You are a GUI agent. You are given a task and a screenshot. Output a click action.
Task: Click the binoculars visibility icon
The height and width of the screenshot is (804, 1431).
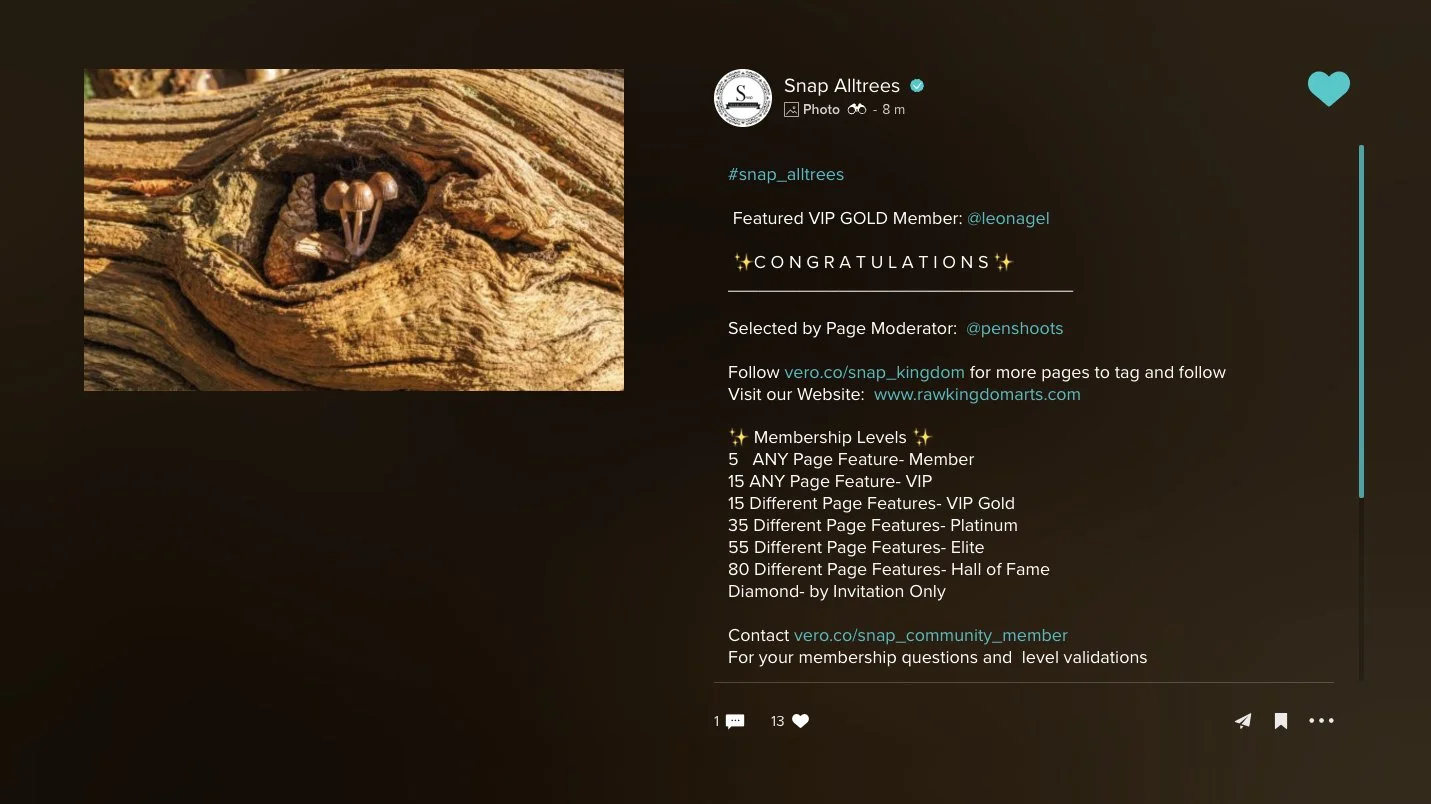(857, 110)
